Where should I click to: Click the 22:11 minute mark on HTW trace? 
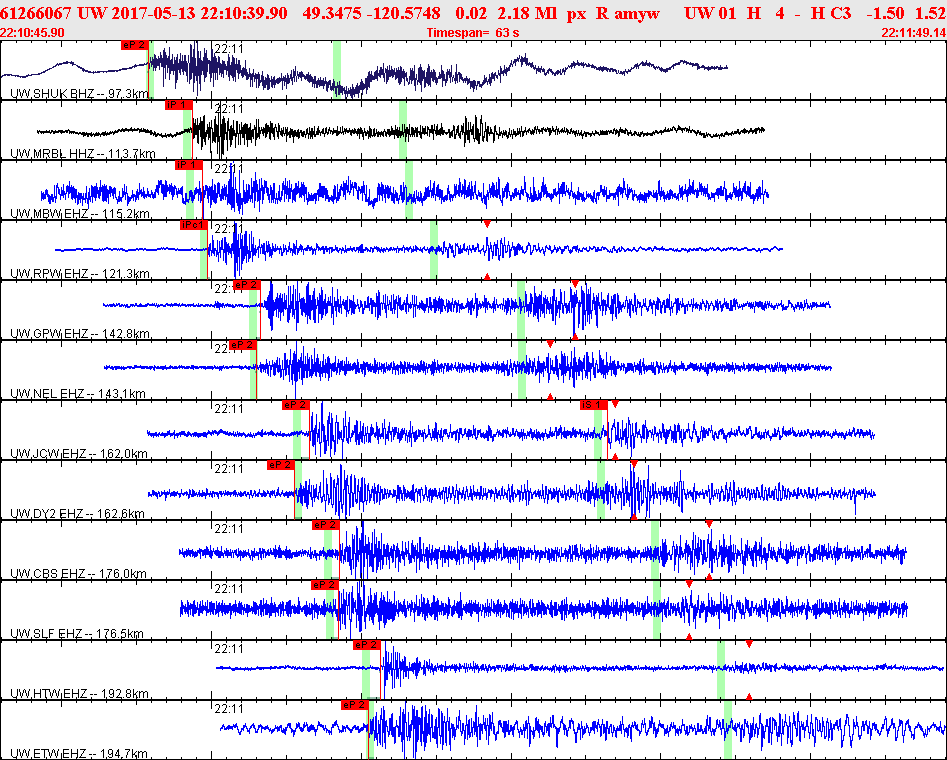click(x=229, y=648)
